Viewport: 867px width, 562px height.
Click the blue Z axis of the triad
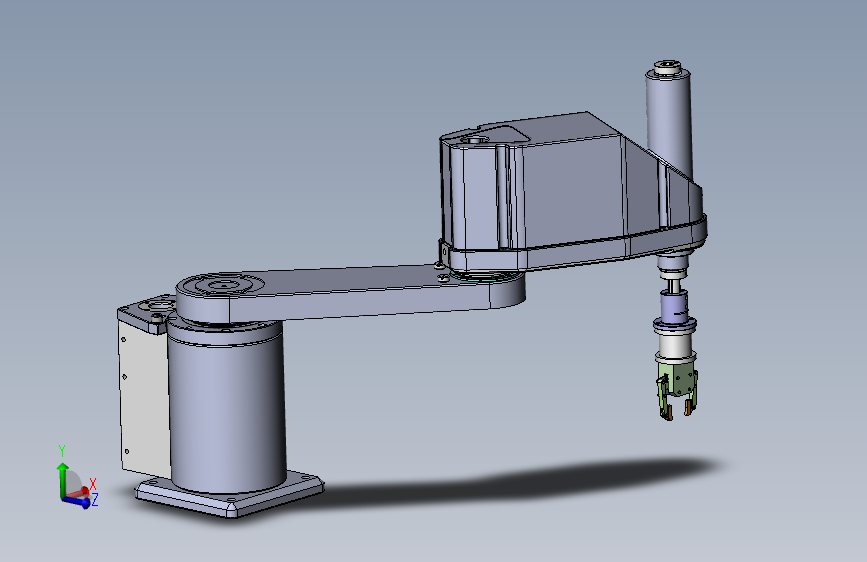tap(76, 502)
